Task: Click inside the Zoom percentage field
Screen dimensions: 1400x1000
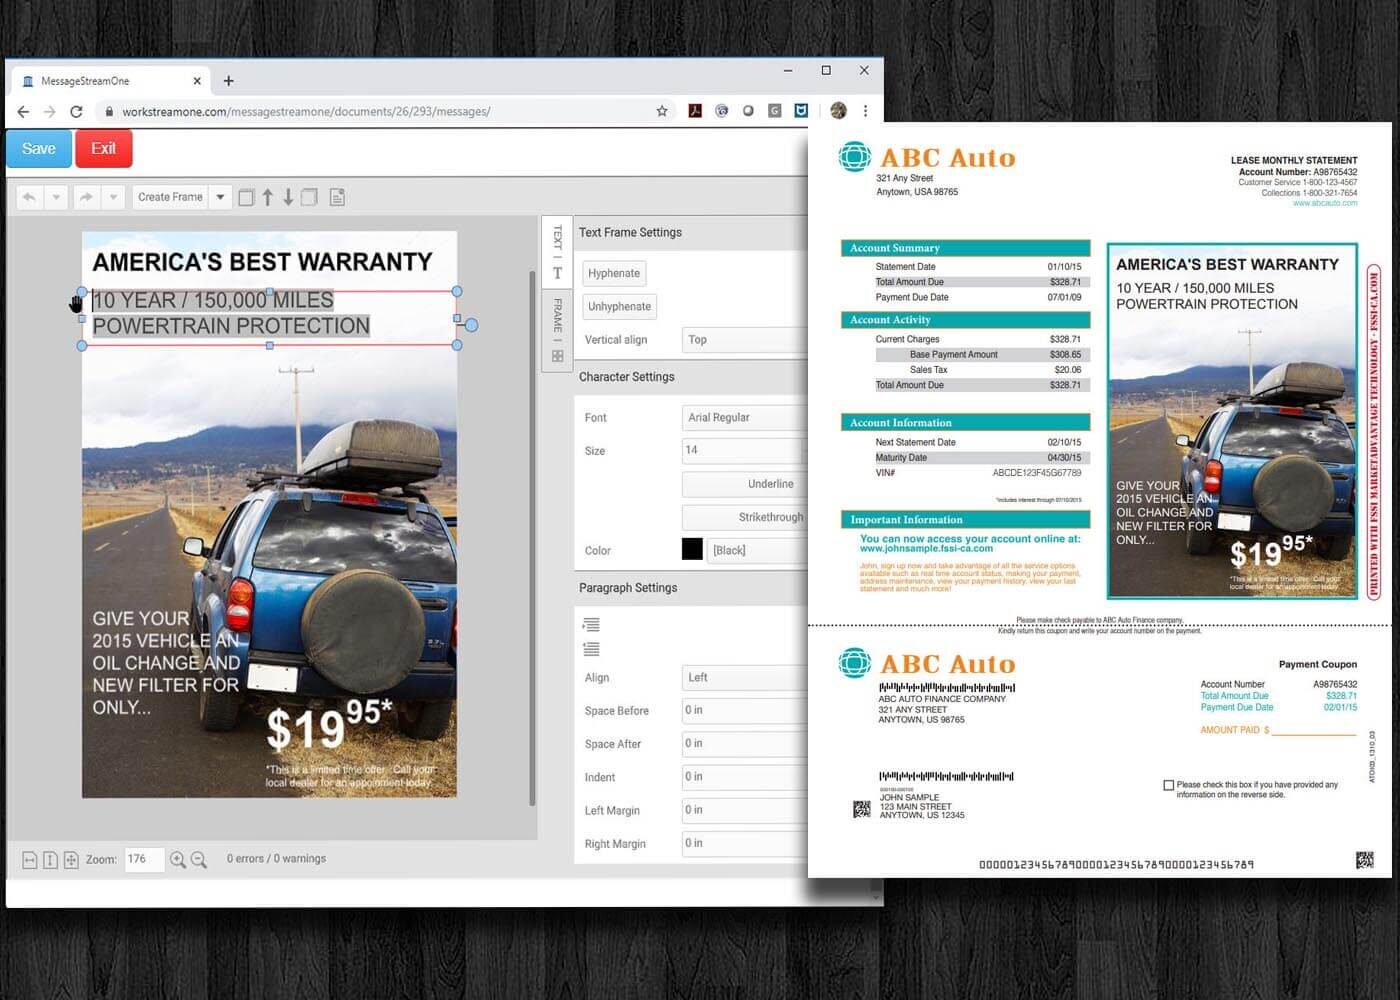Action: click(x=145, y=859)
